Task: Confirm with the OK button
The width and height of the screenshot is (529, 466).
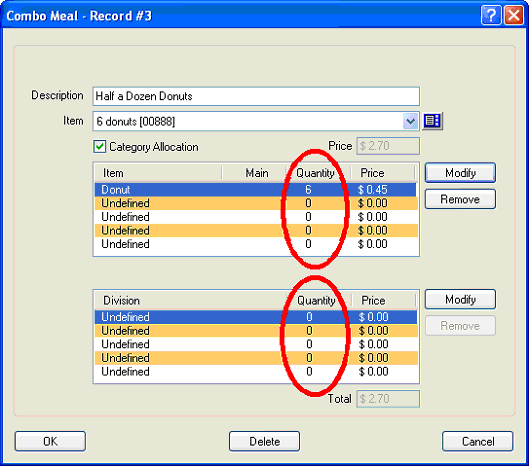Action: click(50, 441)
